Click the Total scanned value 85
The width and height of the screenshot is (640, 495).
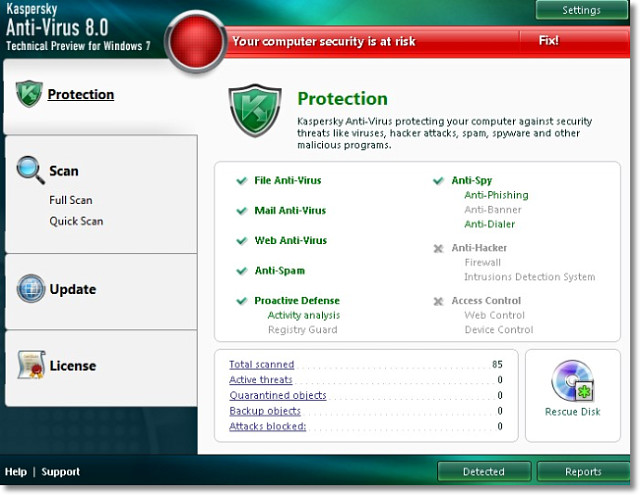click(x=497, y=364)
